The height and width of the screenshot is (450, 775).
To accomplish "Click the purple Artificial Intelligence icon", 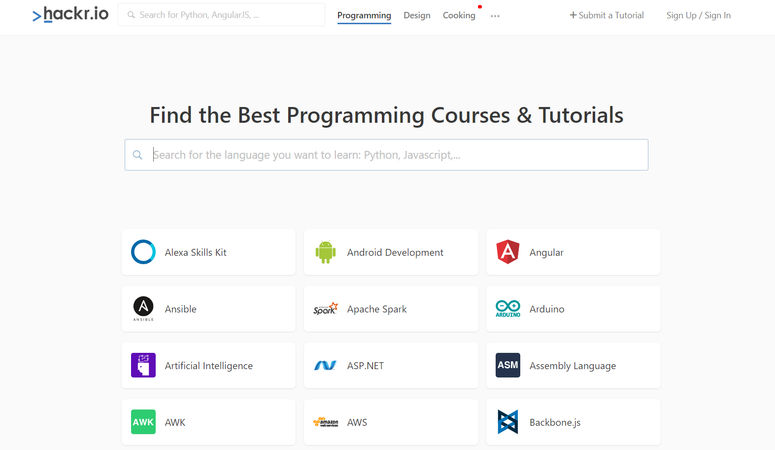I will pyautogui.click(x=143, y=366).
